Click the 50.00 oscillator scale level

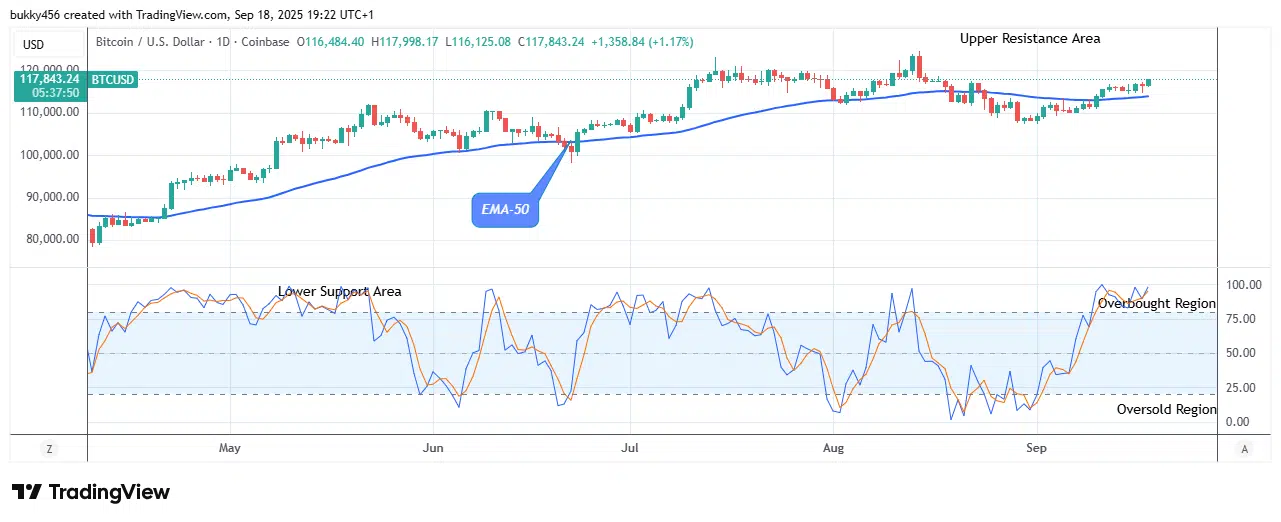tap(1240, 353)
